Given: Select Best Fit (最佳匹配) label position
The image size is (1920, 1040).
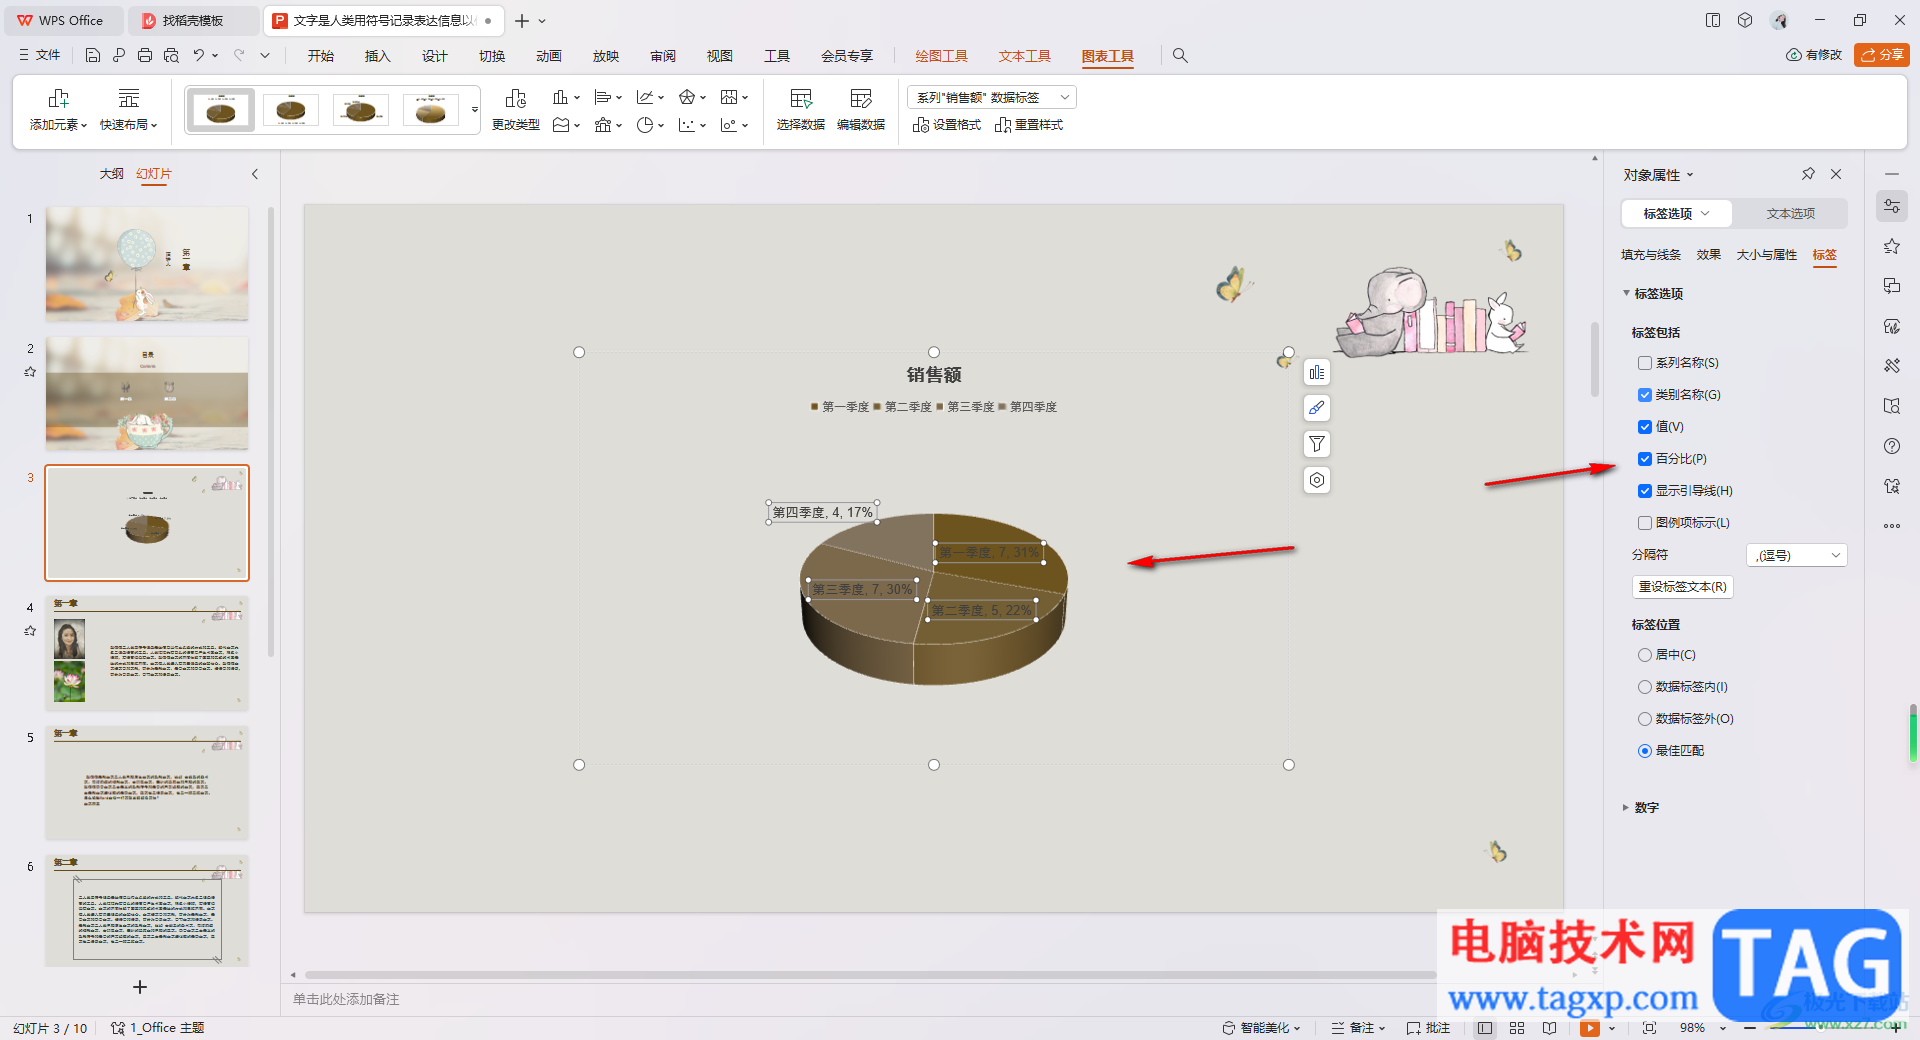Looking at the screenshot, I should 1645,751.
